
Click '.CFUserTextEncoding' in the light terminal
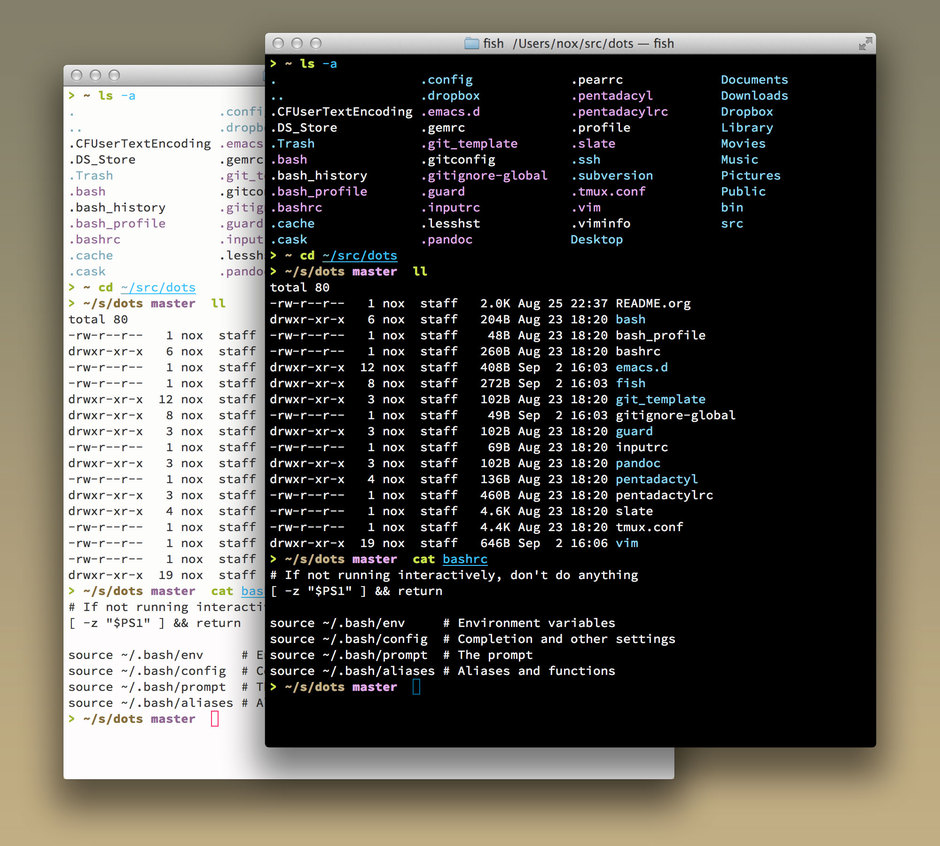click(x=140, y=144)
